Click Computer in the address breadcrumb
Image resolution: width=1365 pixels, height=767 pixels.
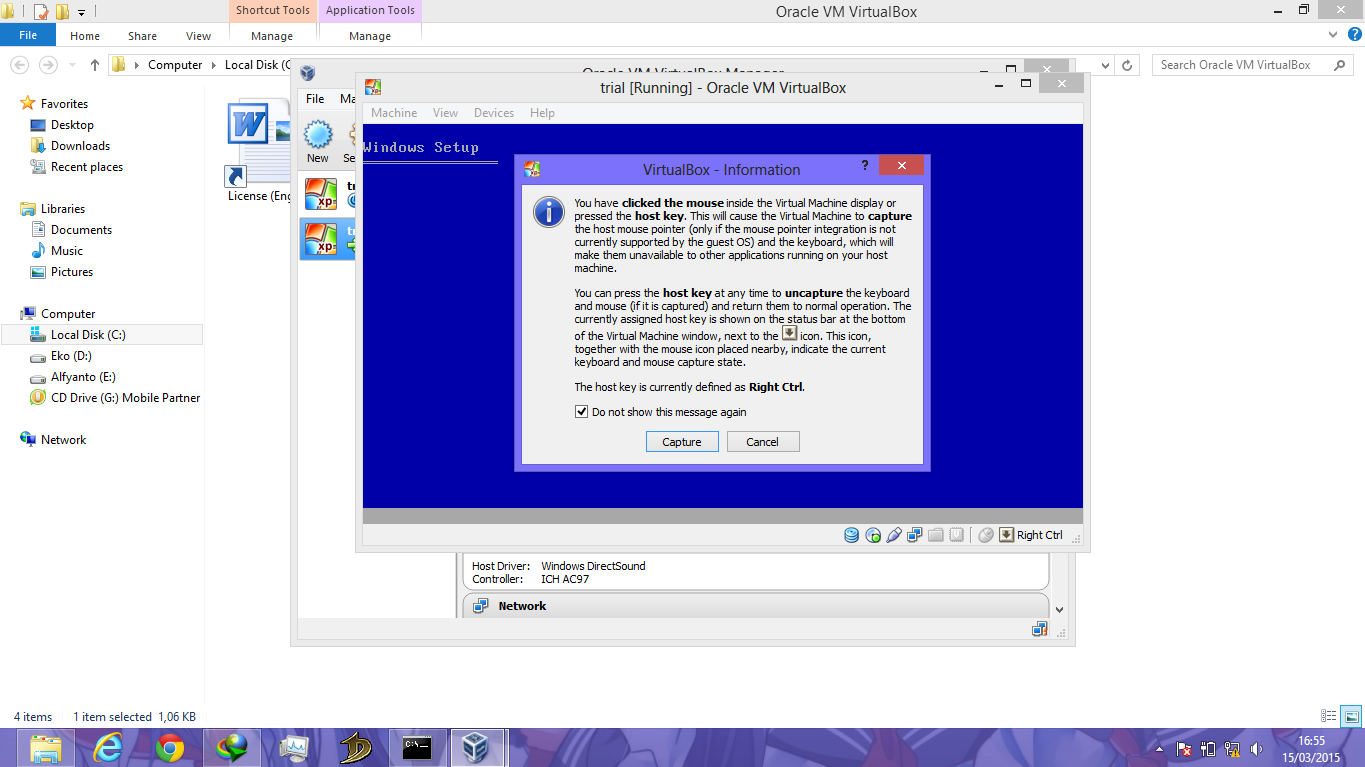click(175, 65)
